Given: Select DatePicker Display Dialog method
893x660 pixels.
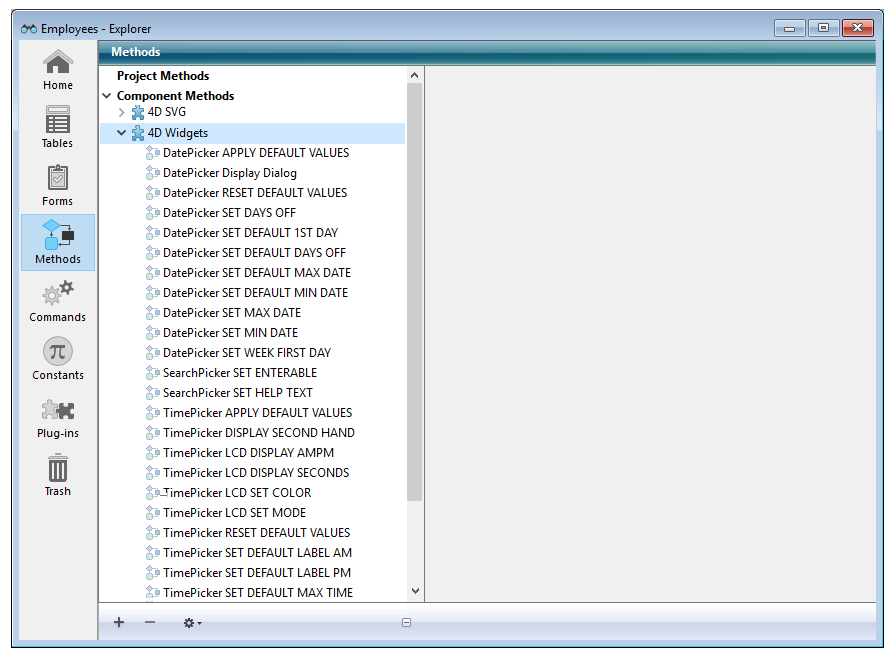Looking at the screenshot, I should pyautogui.click(x=229, y=173).
